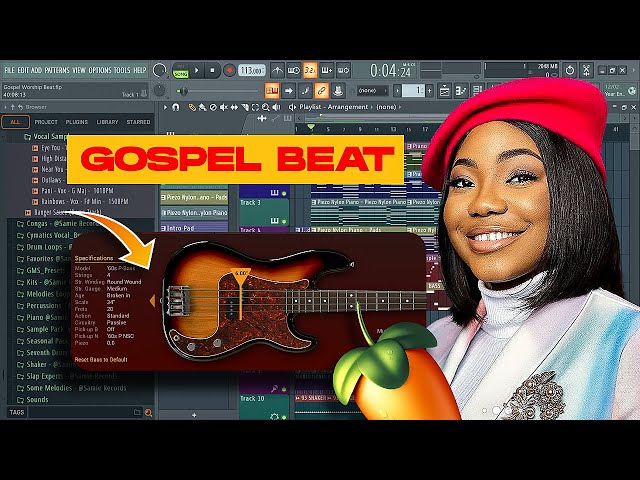The image size is (640, 480).
Task: Toggle the wait-for-input button
Action: [293, 71]
